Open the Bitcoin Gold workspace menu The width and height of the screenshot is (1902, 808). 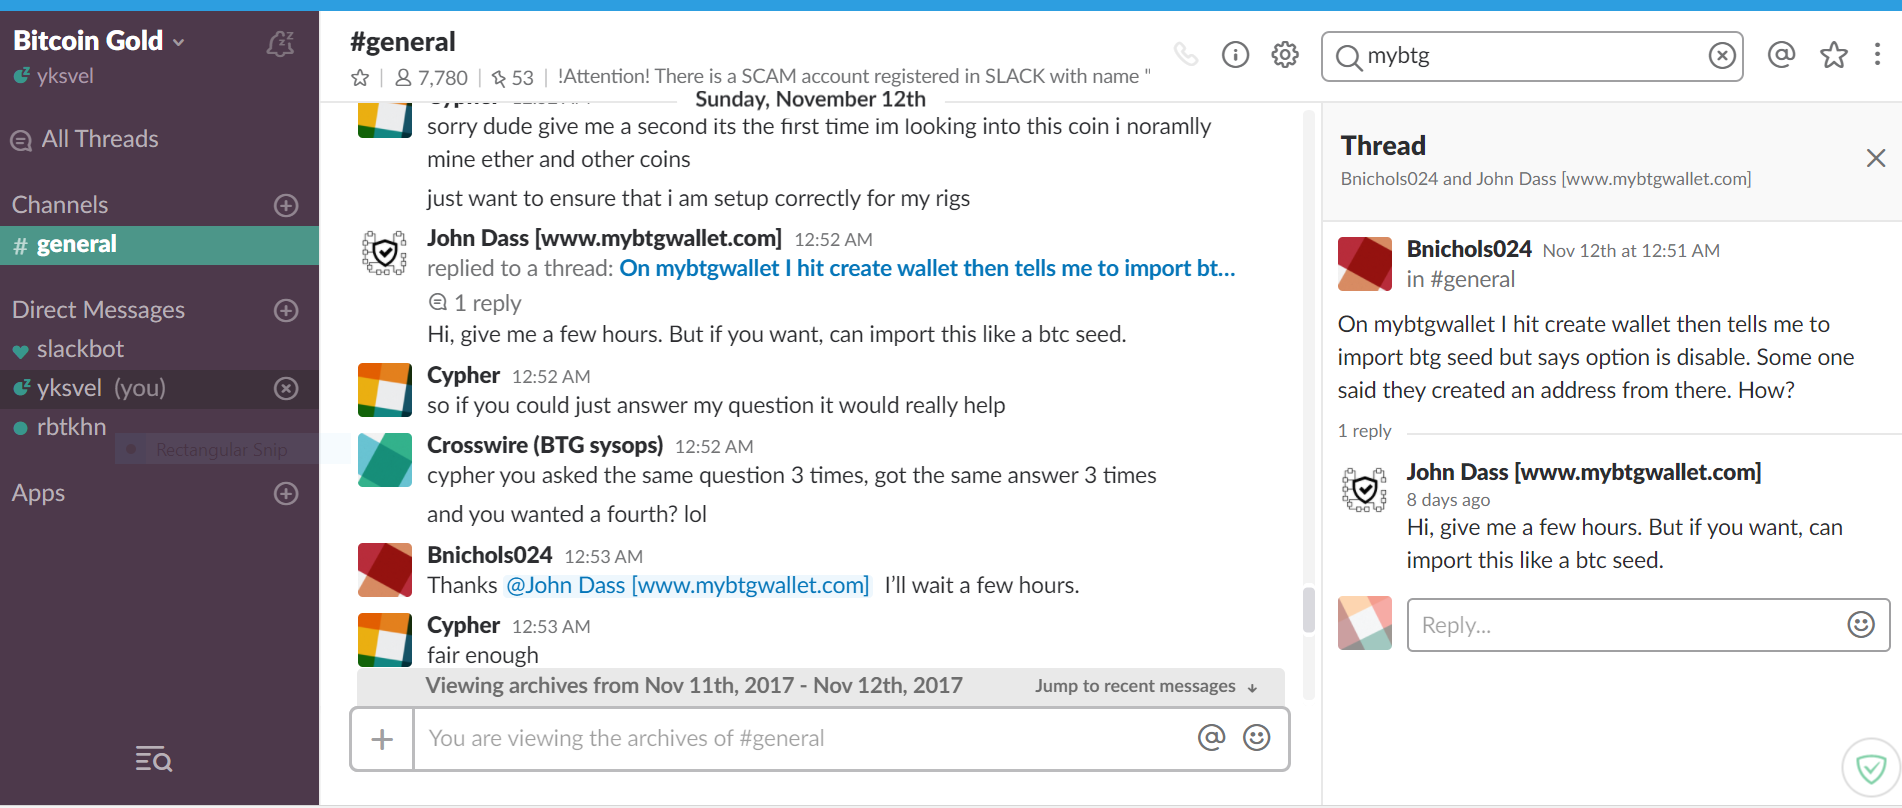99,41
